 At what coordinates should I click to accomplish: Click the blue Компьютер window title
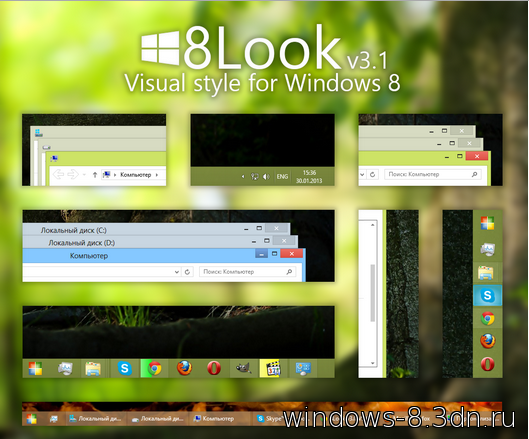click(x=89, y=256)
